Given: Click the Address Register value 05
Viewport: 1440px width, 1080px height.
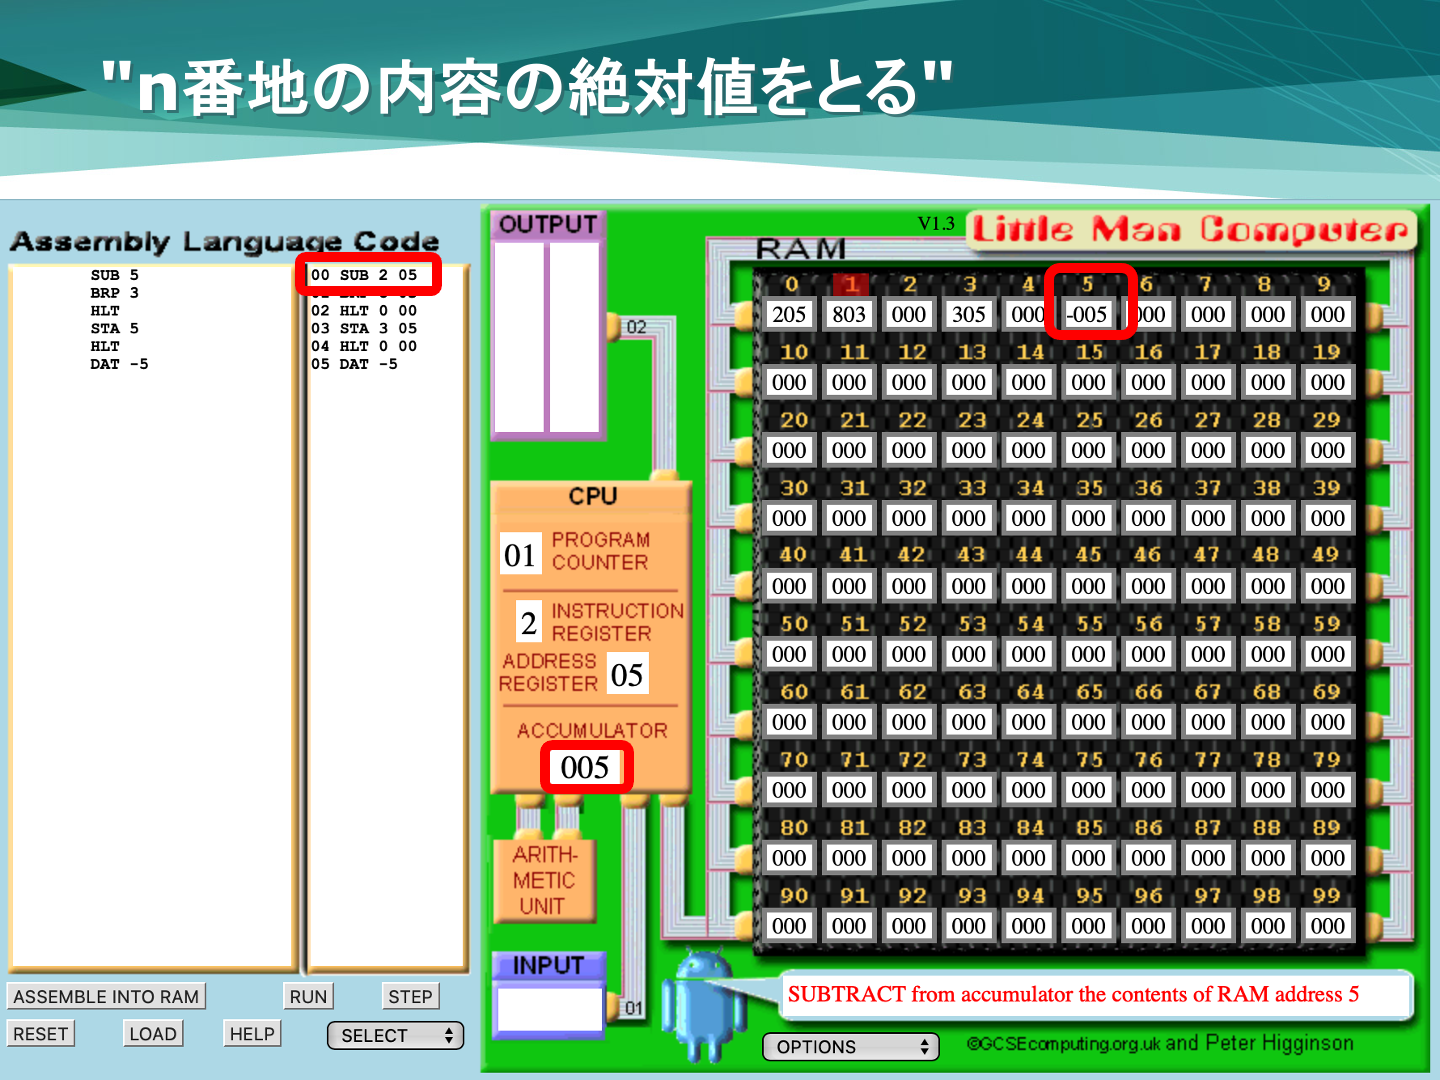Looking at the screenshot, I should [x=627, y=675].
